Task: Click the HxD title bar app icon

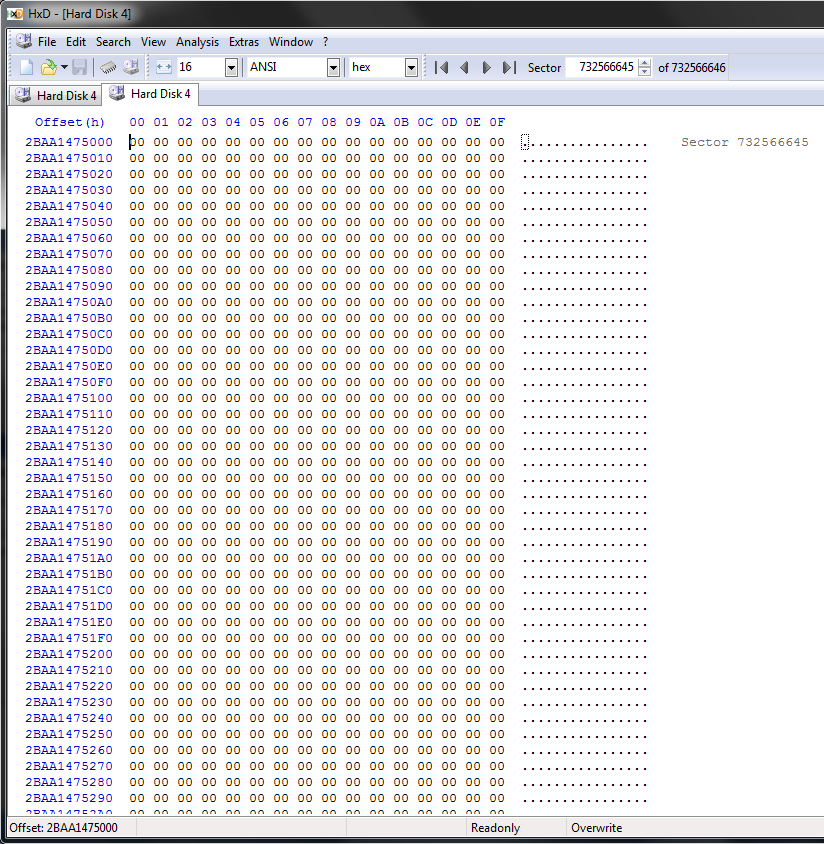Action: [15, 14]
